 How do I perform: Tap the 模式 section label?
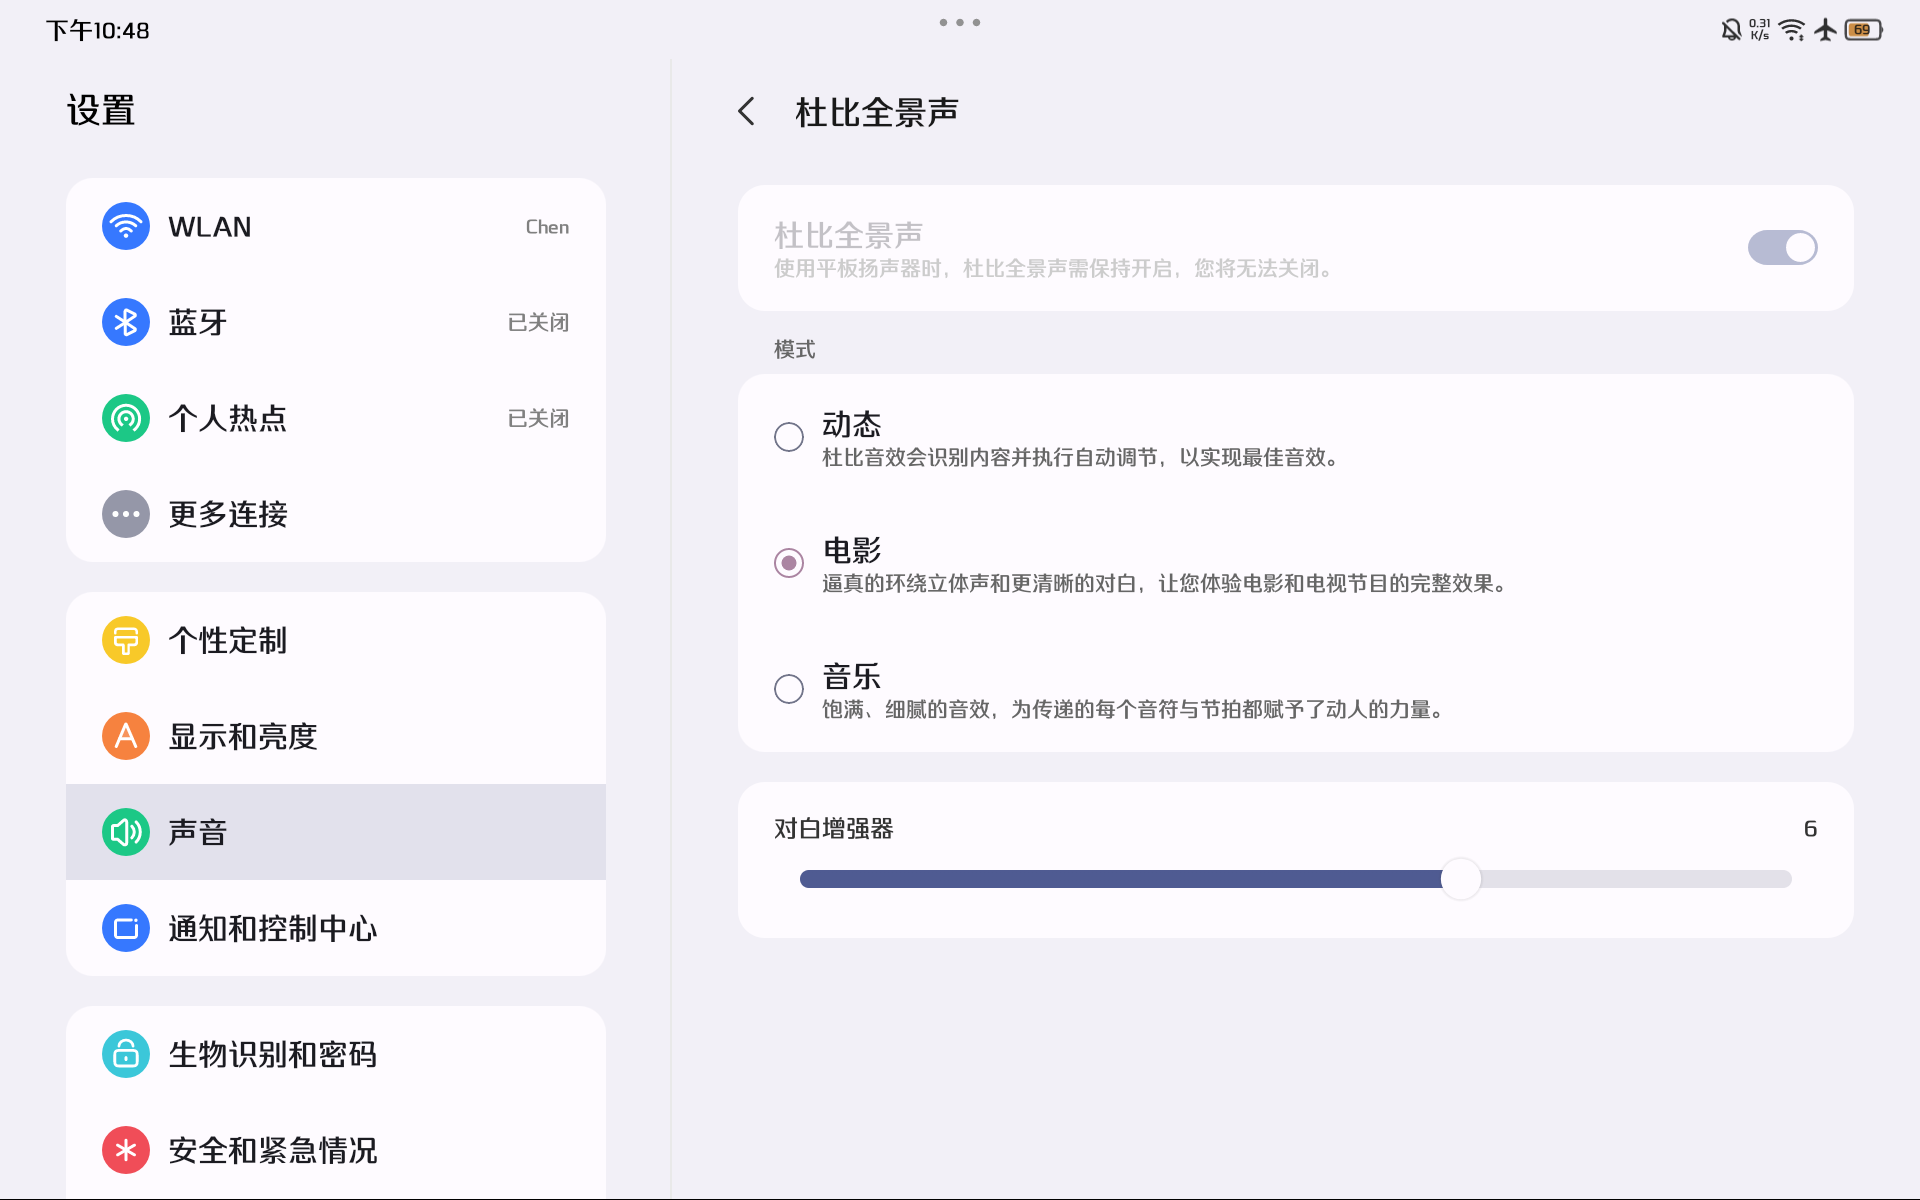point(795,349)
